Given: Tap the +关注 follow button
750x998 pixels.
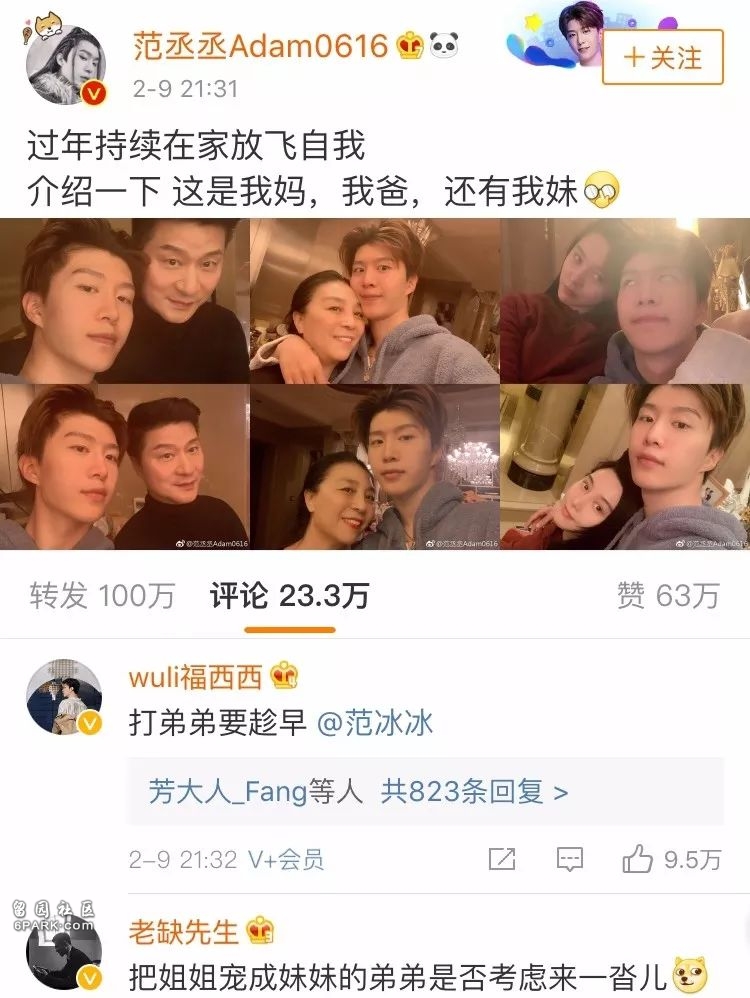Looking at the screenshot, I should click(x=662, y=57).
